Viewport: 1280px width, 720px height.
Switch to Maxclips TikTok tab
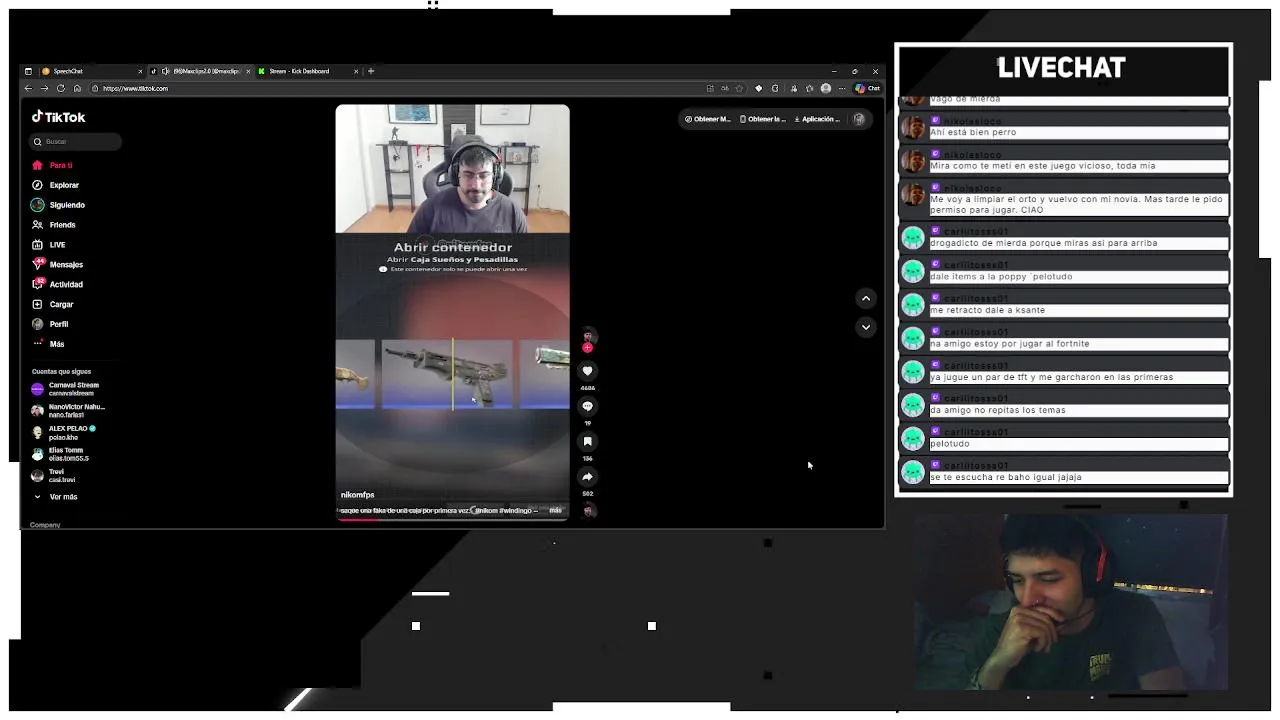click(200, 71)
